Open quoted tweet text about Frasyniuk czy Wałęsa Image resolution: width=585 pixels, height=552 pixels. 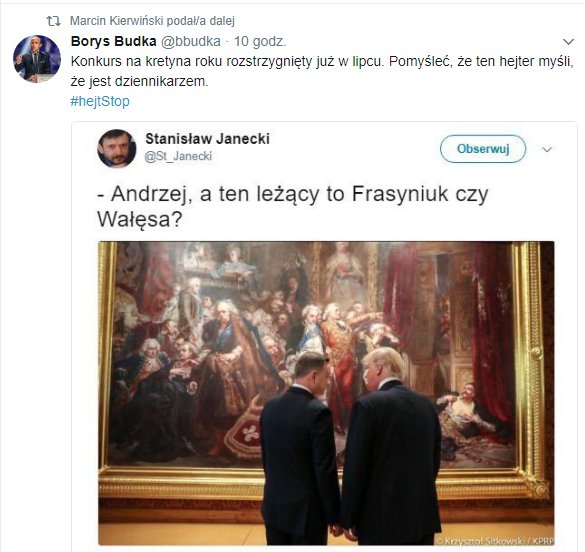(x=293, y=206)
